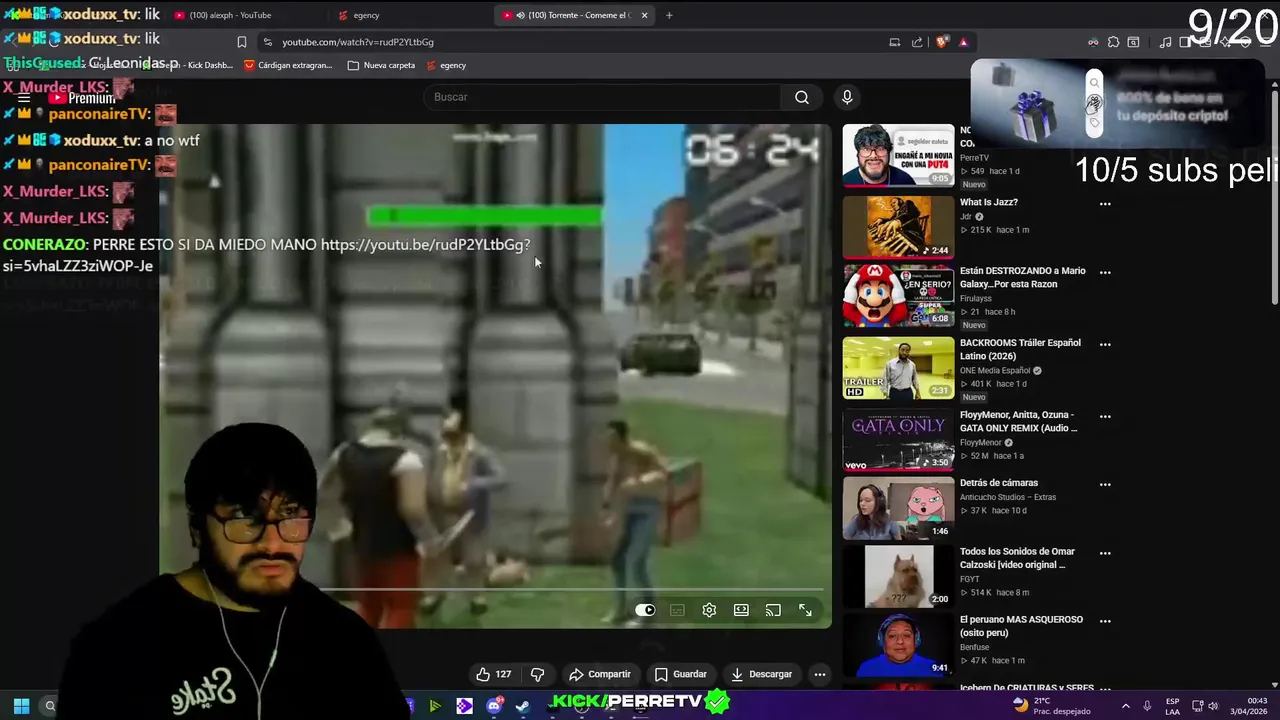Open the What Is Jazz? video thumbnail

coord(898,227)
